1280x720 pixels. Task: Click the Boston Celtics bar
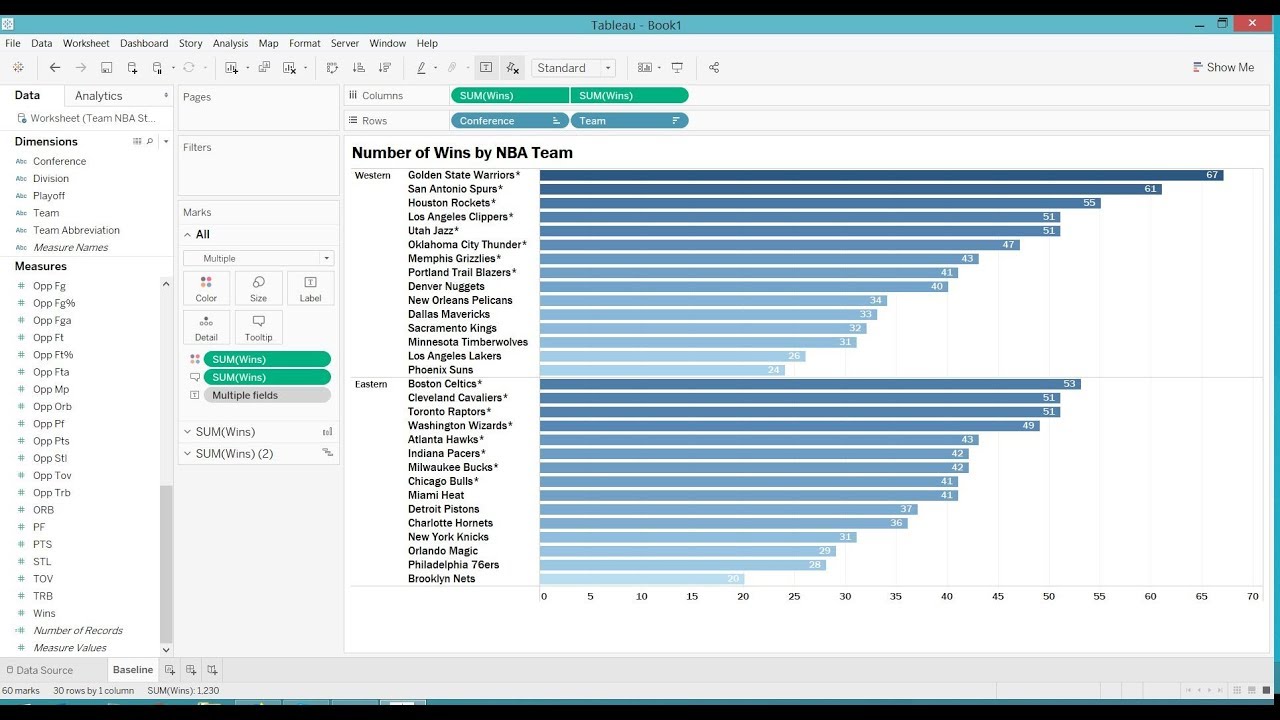[x=810, y=384]
